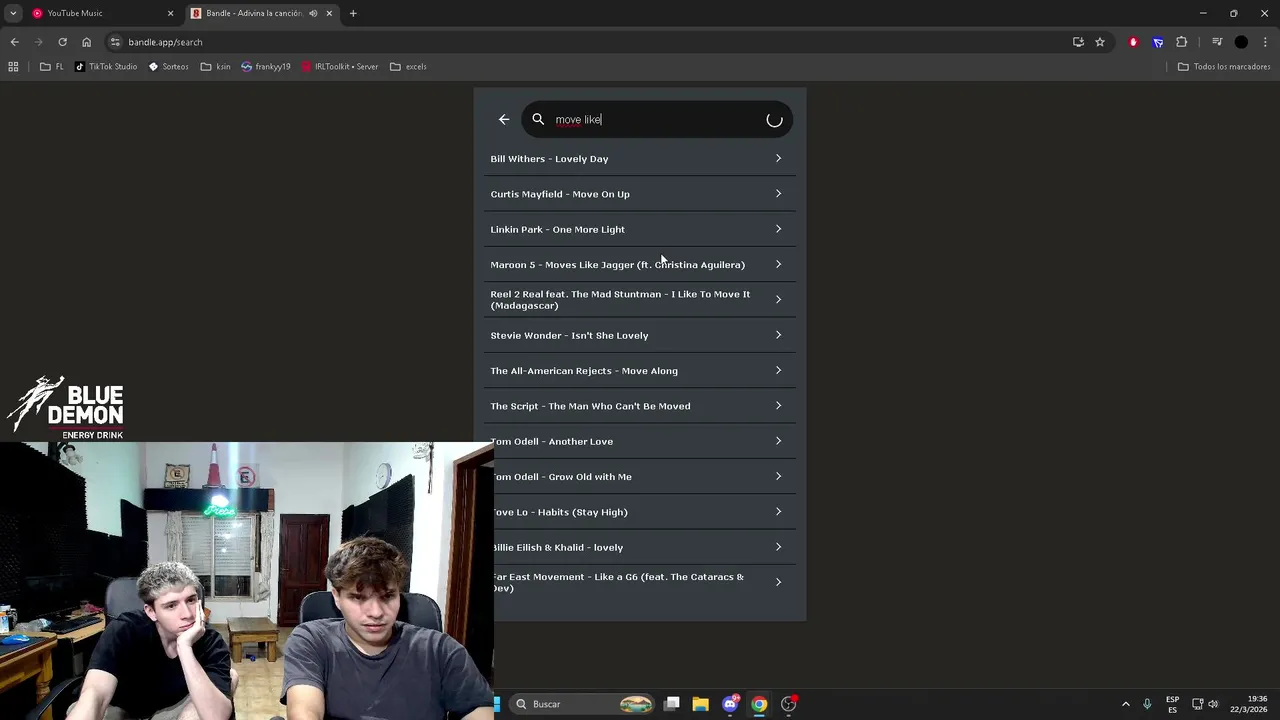Viewport: 1280px width, 720px height.
Task: Navigate back in the browser
Action: (14, 42)
